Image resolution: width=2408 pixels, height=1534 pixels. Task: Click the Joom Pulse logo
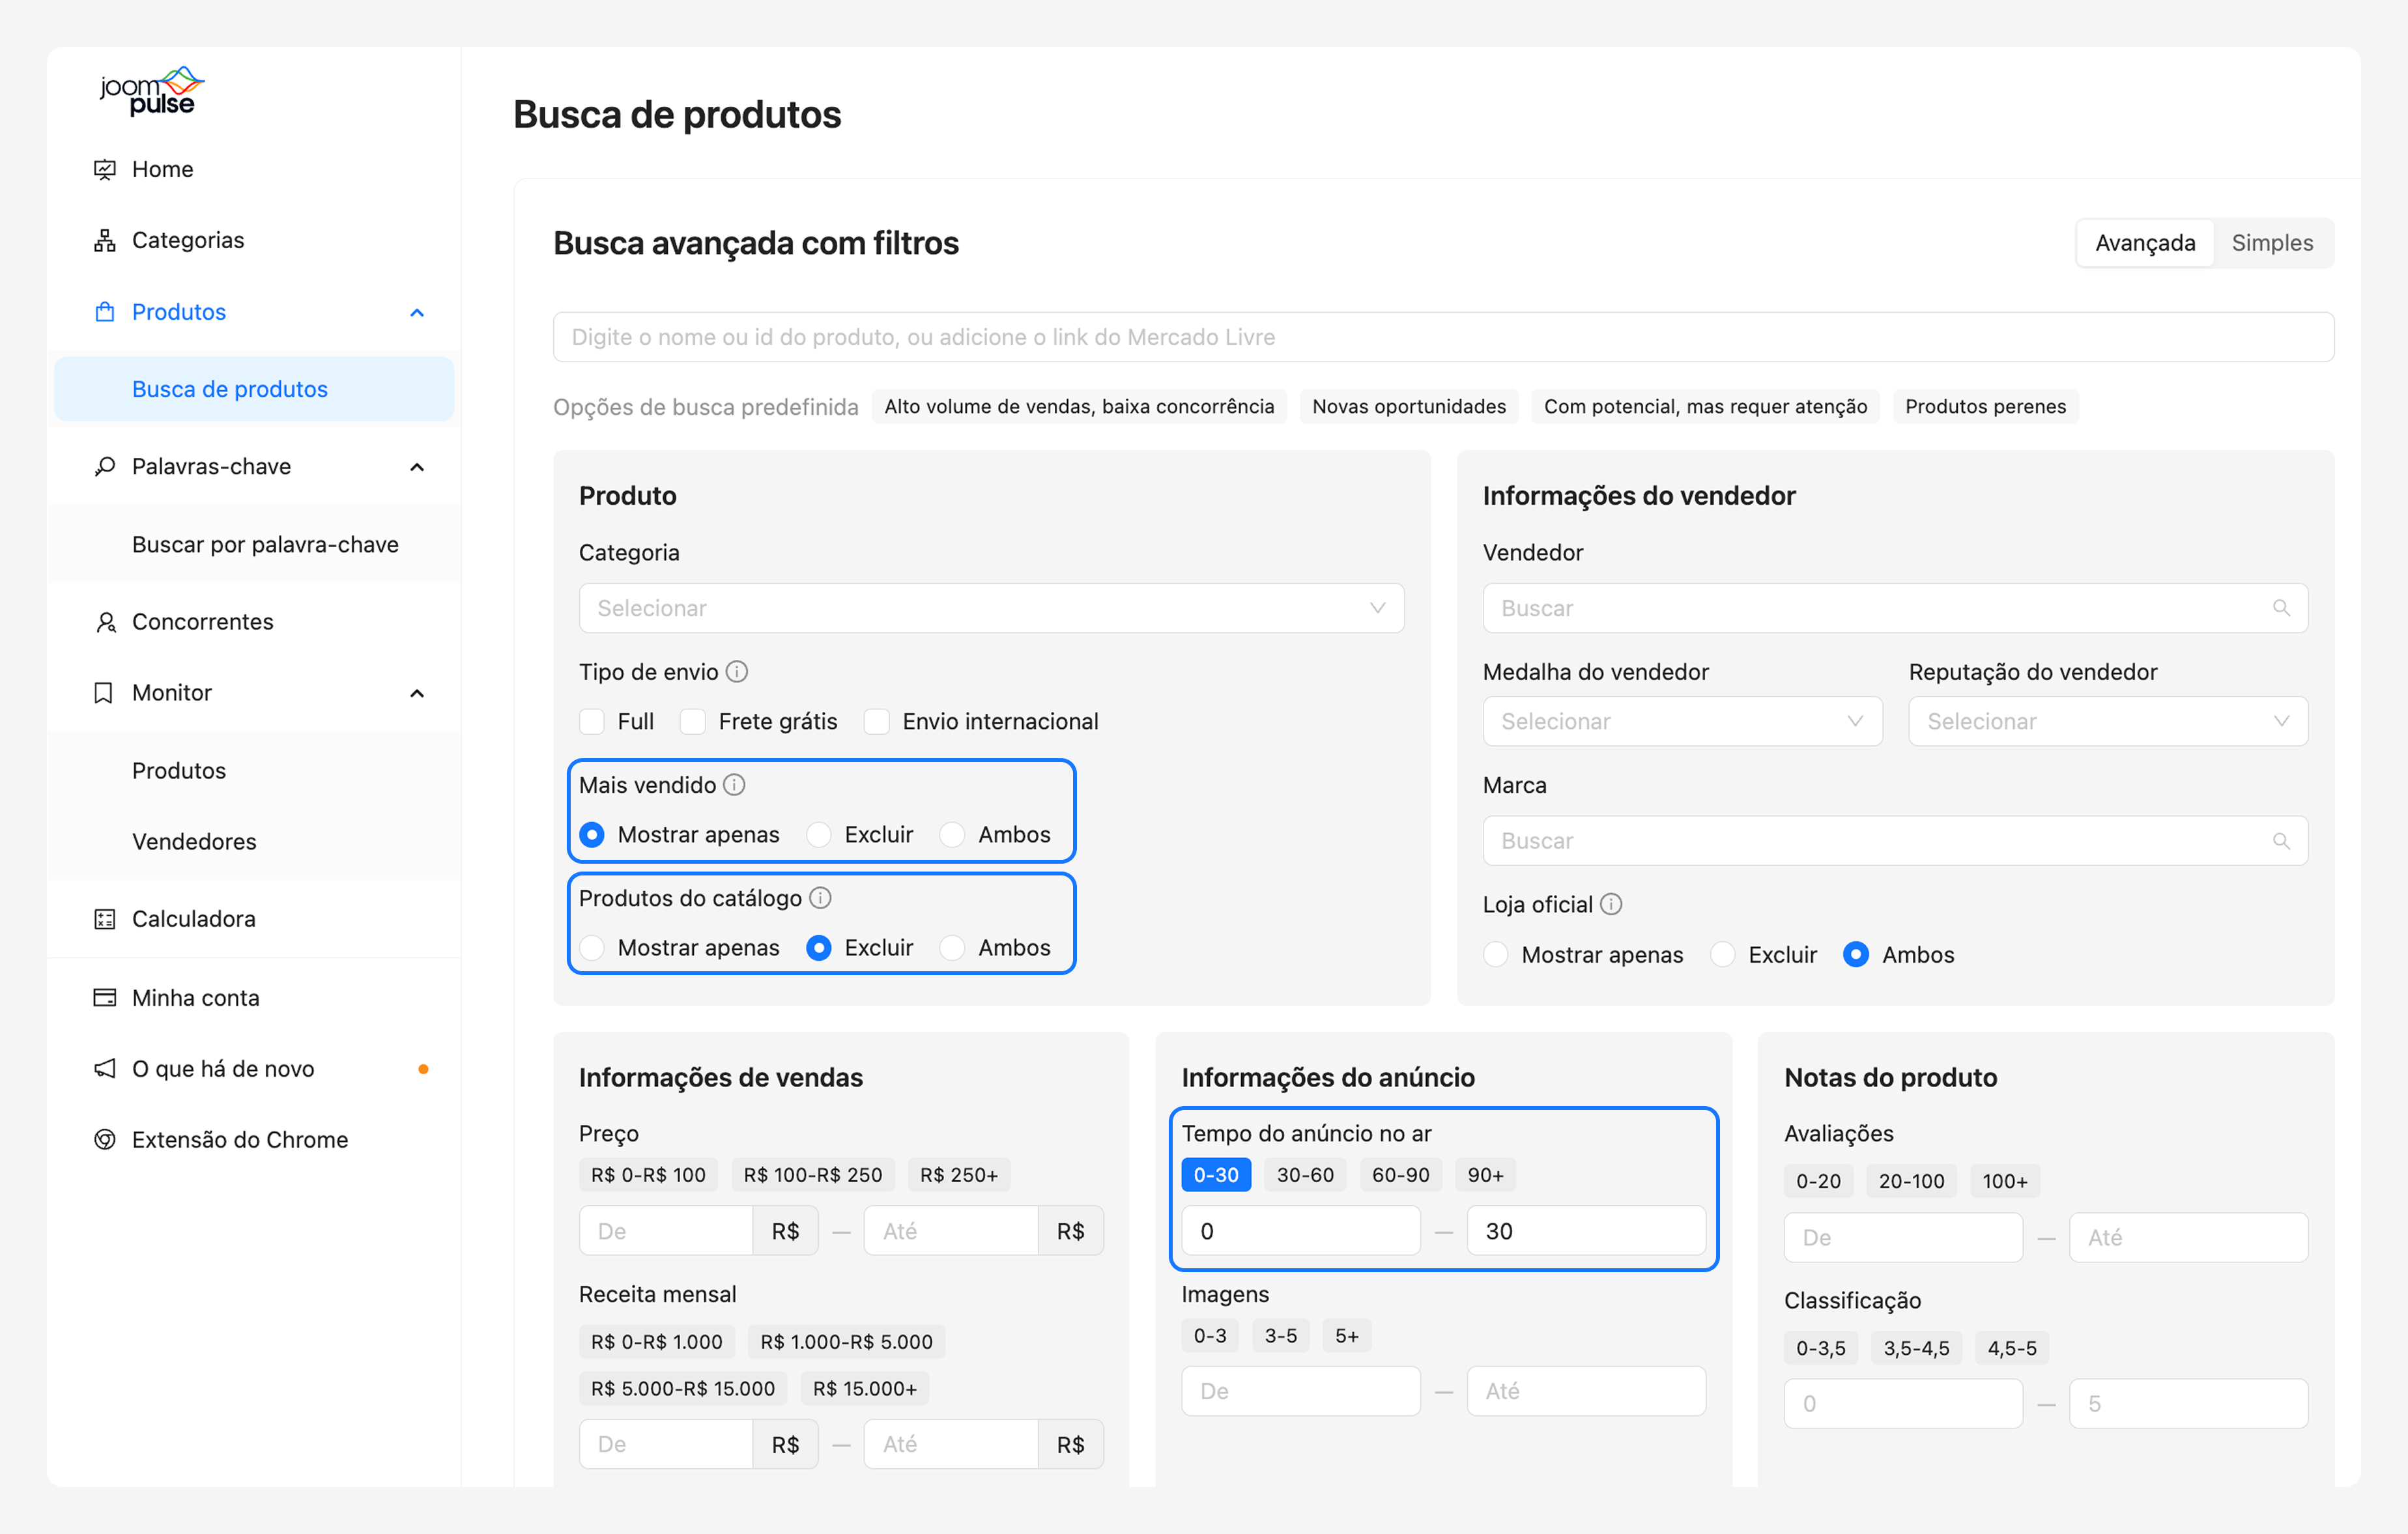click(152, 91)
